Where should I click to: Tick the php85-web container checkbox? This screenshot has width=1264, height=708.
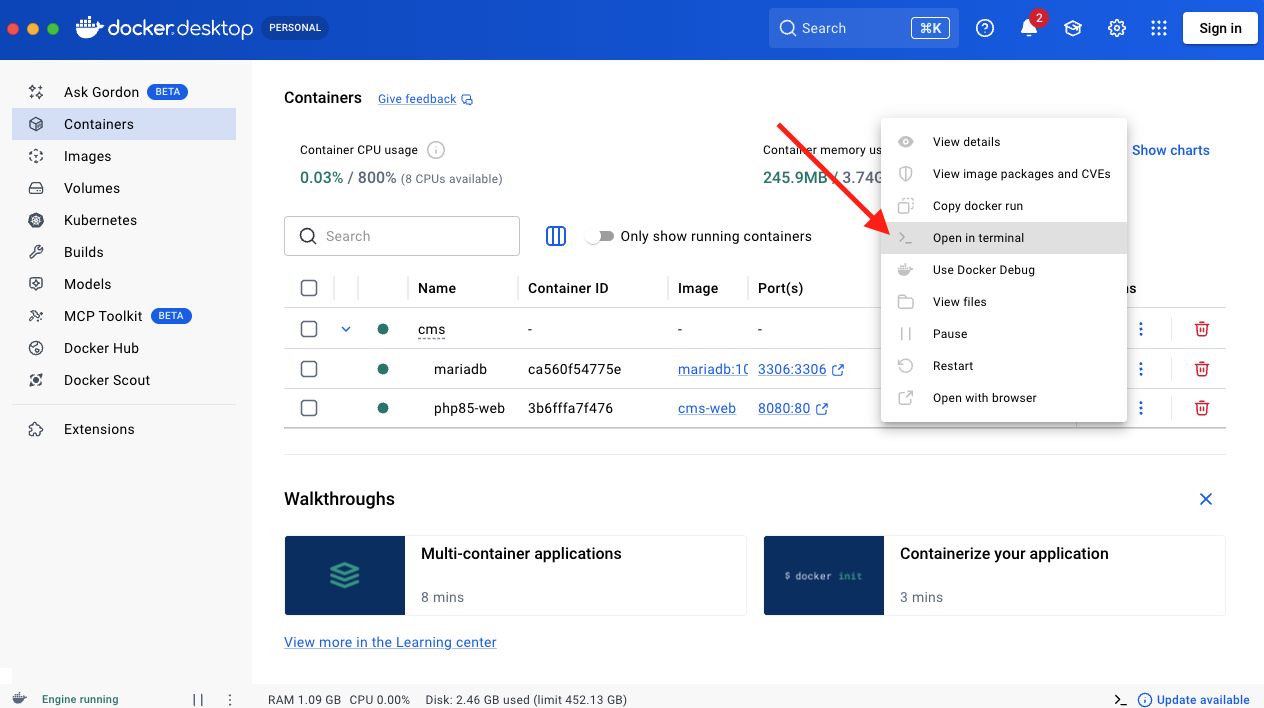[309, 408]
